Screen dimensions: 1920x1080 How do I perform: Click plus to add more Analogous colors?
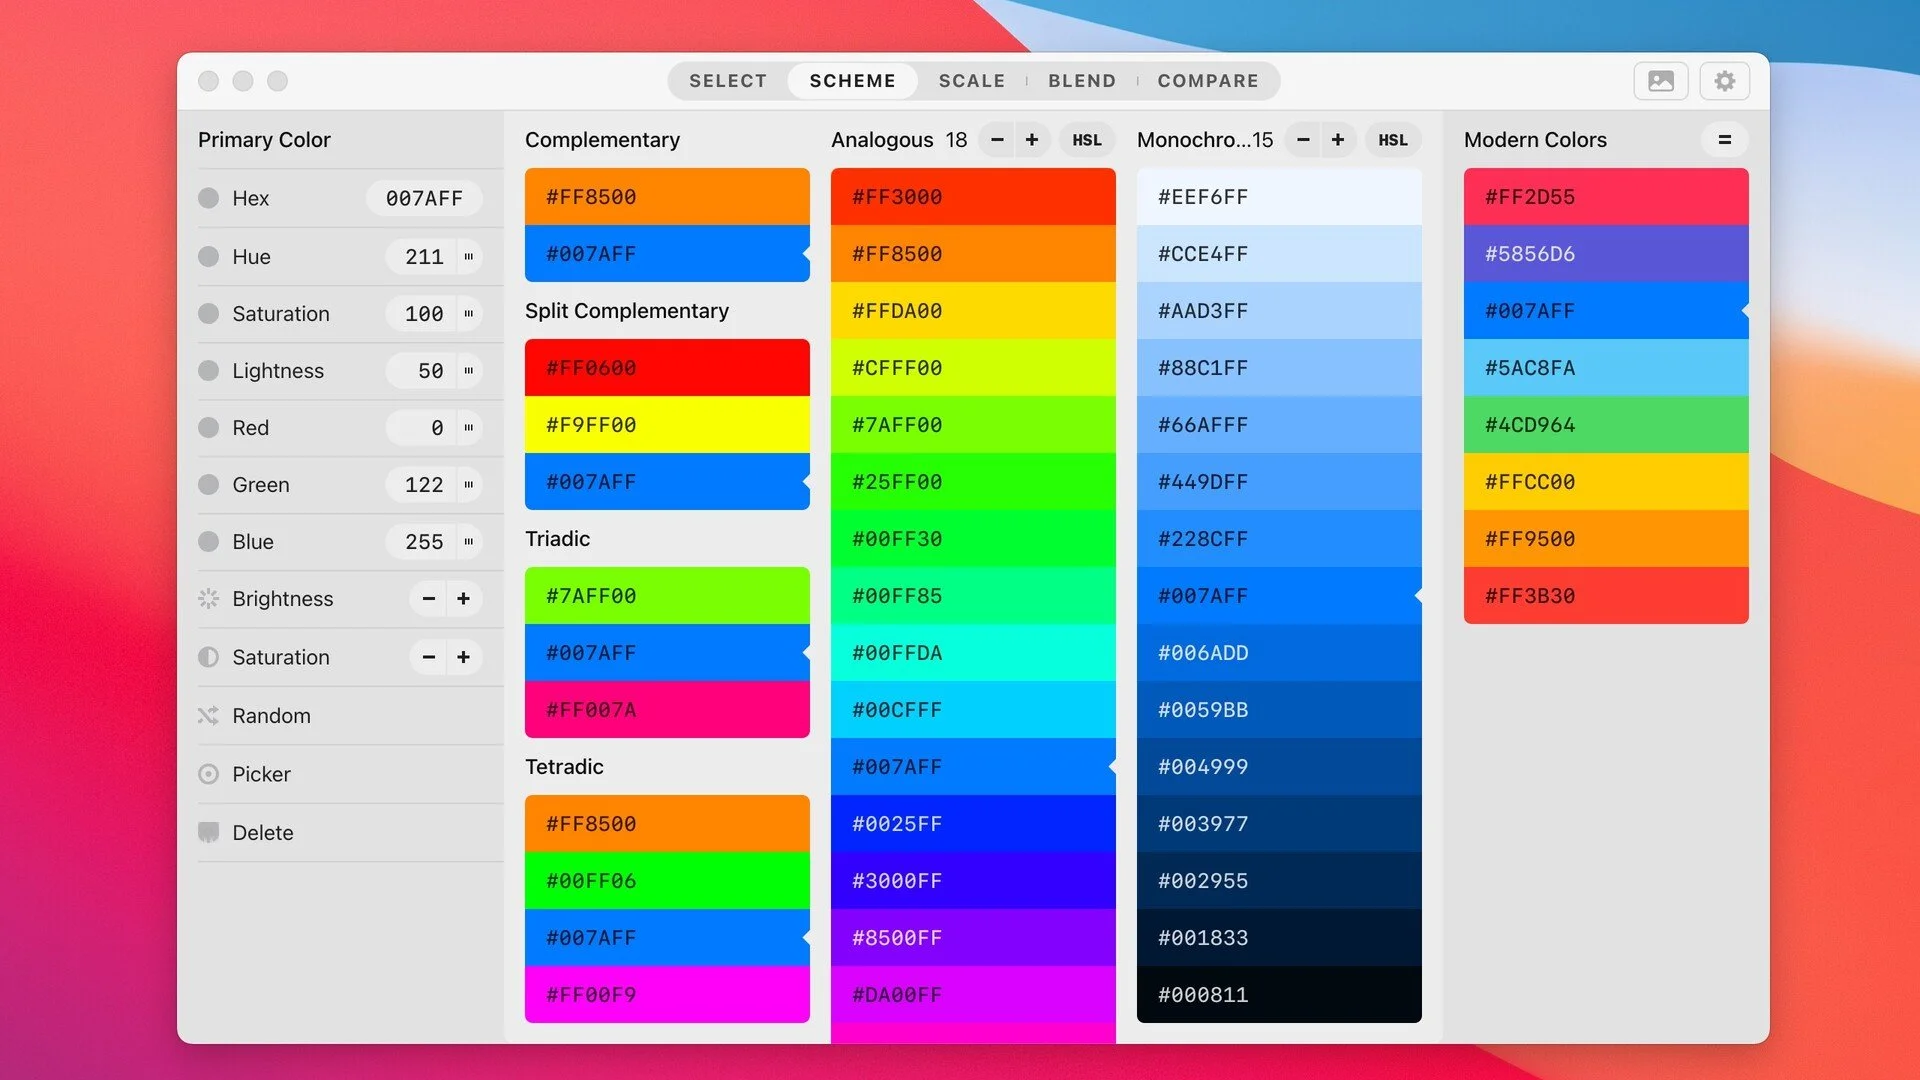point(1032,139)
